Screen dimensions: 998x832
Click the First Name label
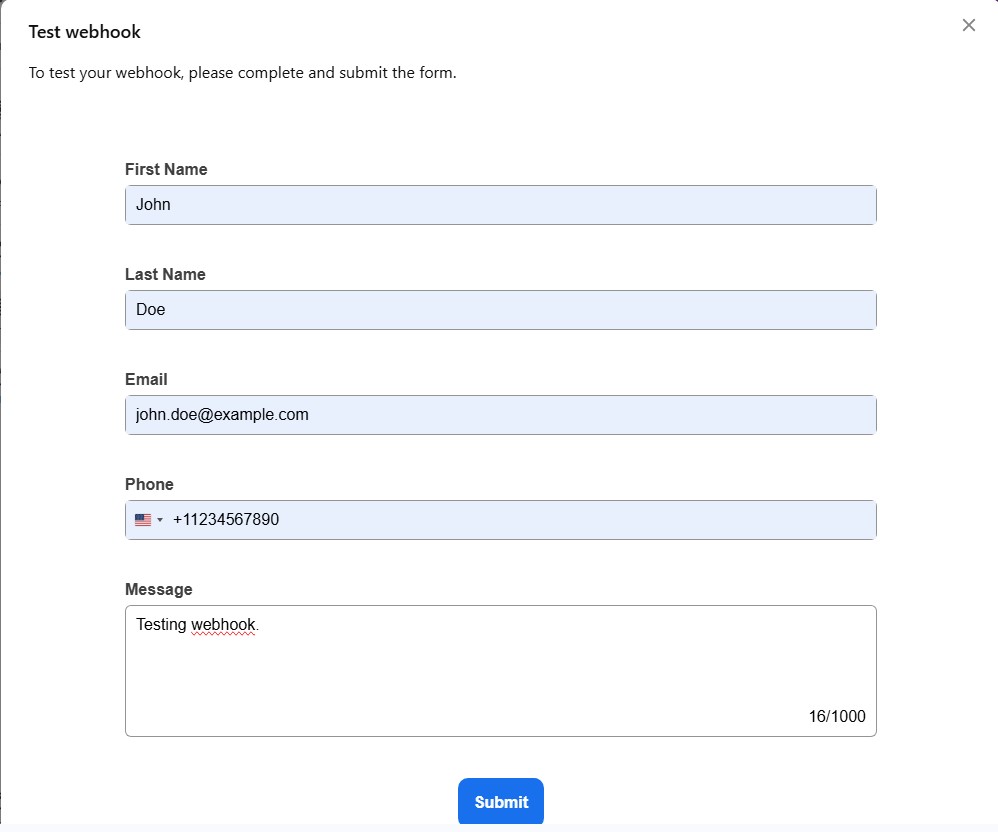pyautogui.click(x=166, y=169)
